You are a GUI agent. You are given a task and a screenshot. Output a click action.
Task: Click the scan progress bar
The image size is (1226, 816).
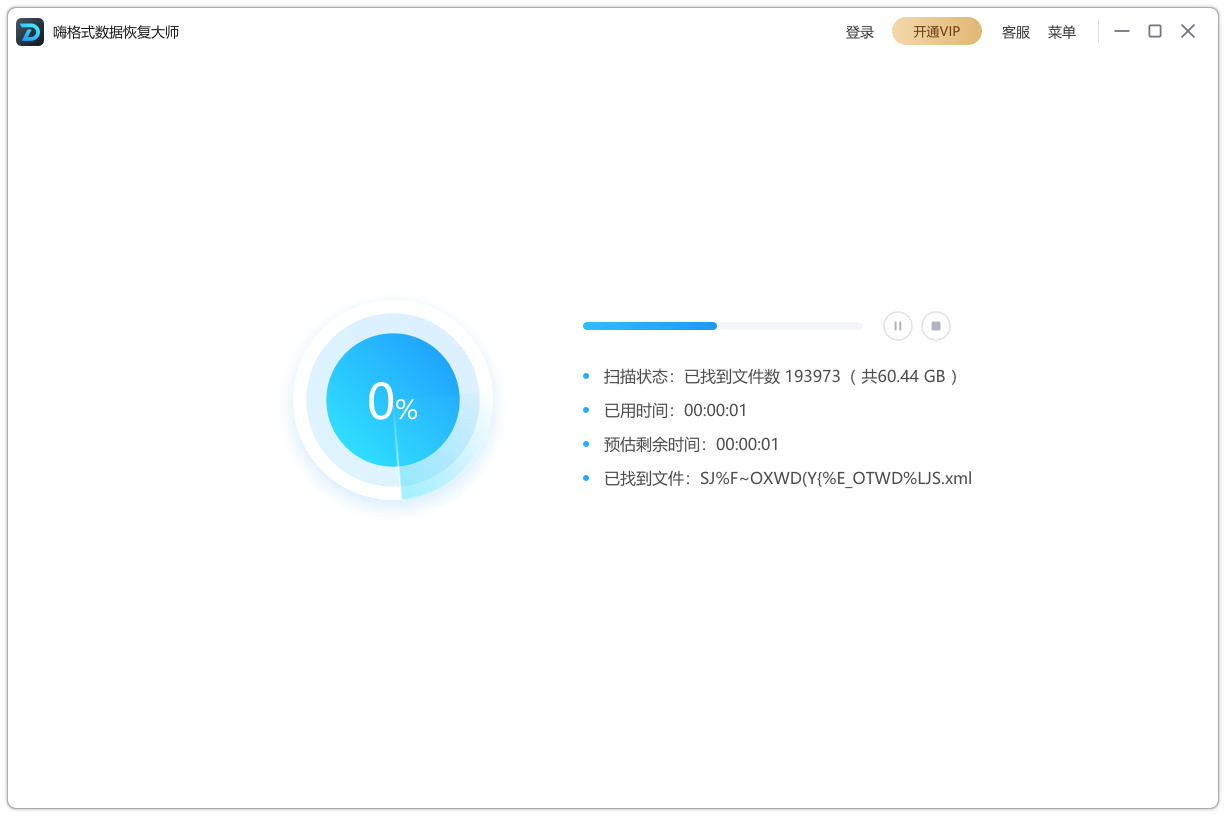point(722,325)
